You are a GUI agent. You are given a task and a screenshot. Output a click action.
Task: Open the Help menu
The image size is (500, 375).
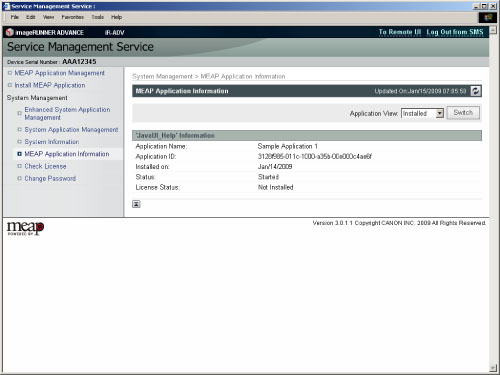[116, 17]
